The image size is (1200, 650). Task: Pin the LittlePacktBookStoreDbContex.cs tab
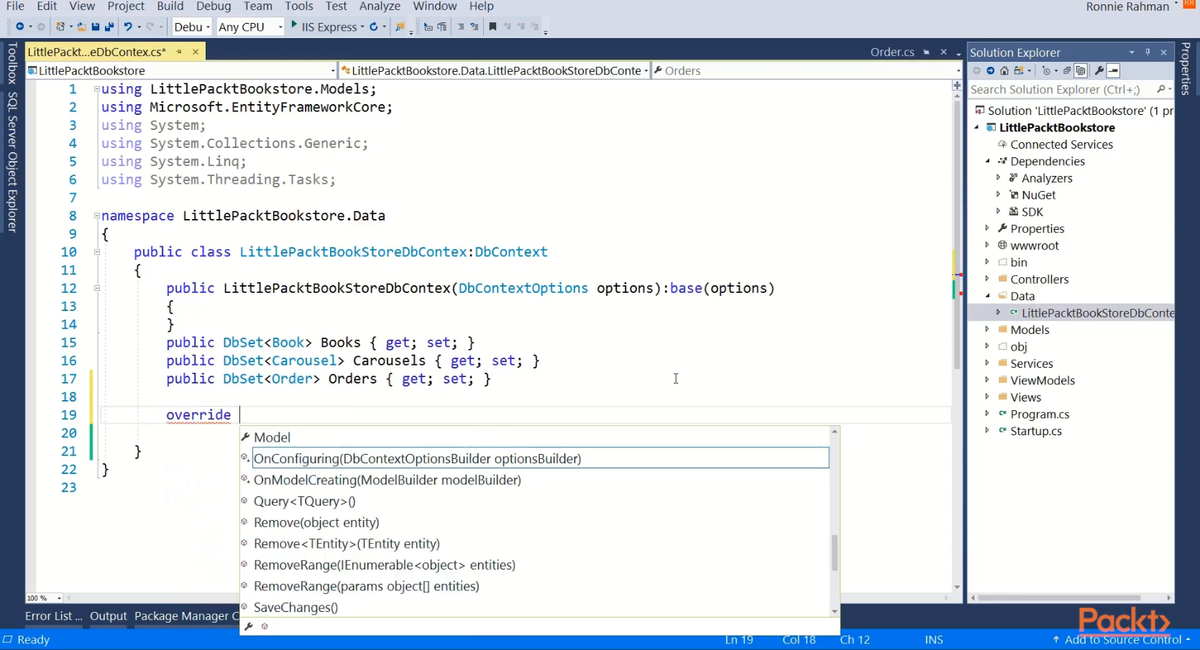179,51
